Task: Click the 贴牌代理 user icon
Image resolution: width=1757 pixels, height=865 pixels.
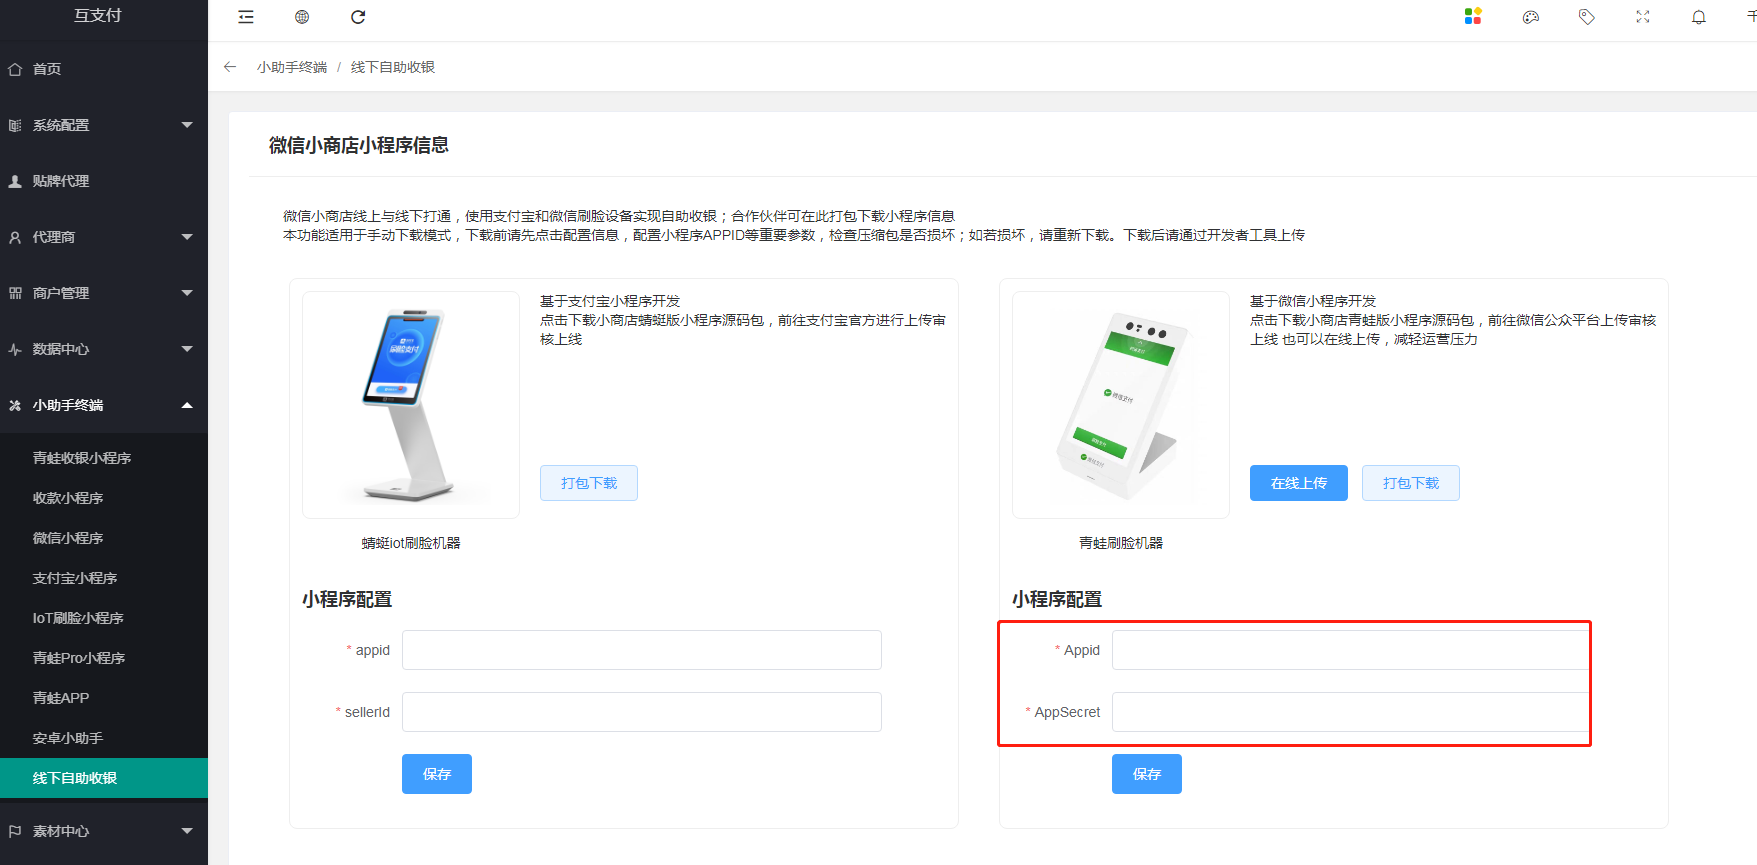Action: (15, 181)
